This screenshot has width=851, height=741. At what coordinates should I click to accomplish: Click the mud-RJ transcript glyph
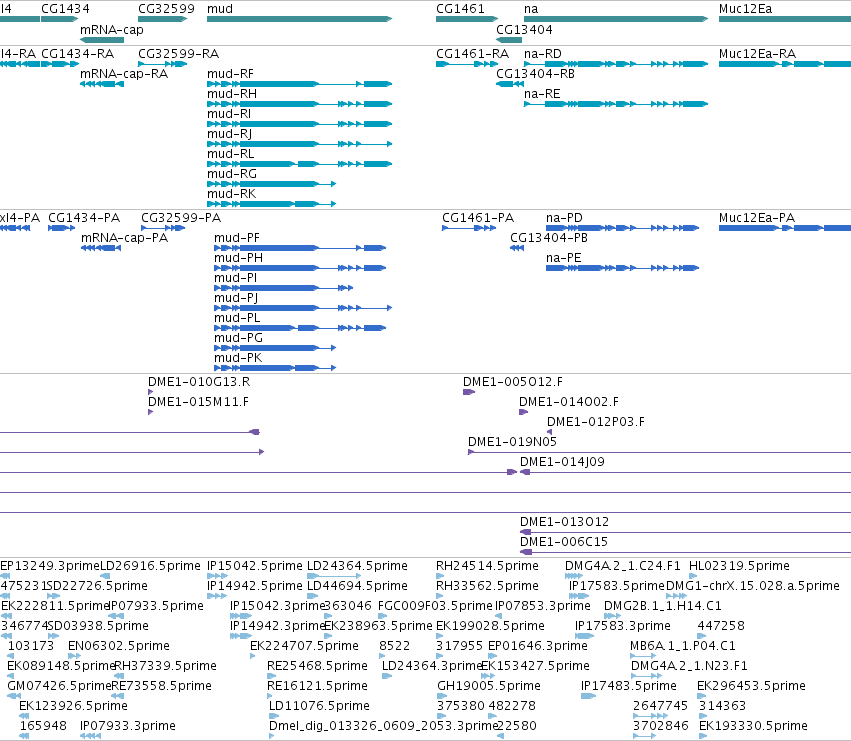tap(299, 144)
